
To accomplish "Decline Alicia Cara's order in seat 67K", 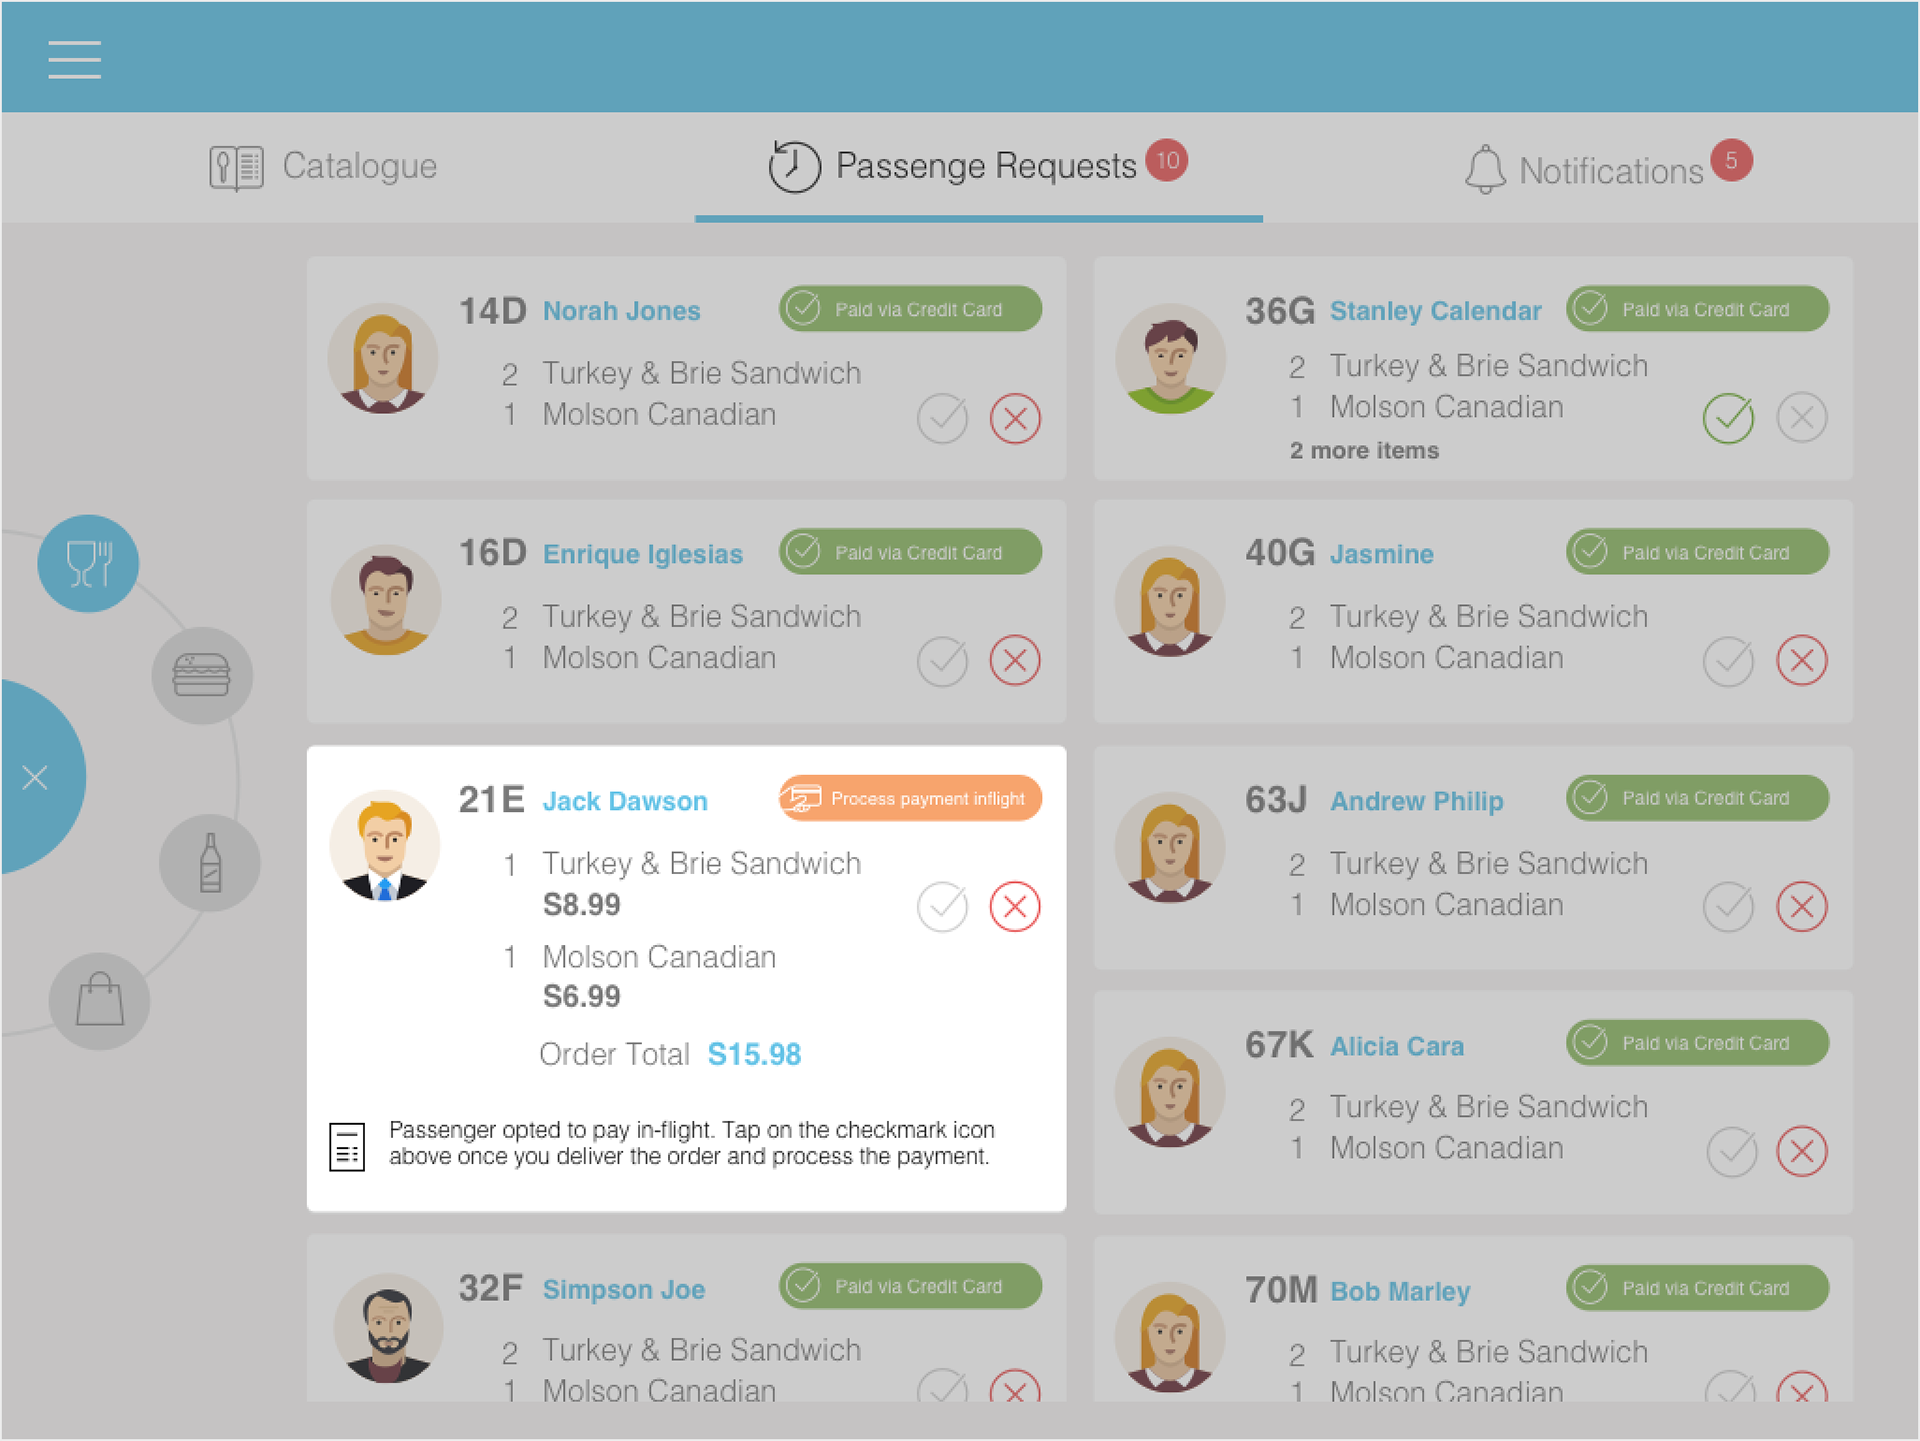I will pyautogui.click(x=1802, y=1151).
